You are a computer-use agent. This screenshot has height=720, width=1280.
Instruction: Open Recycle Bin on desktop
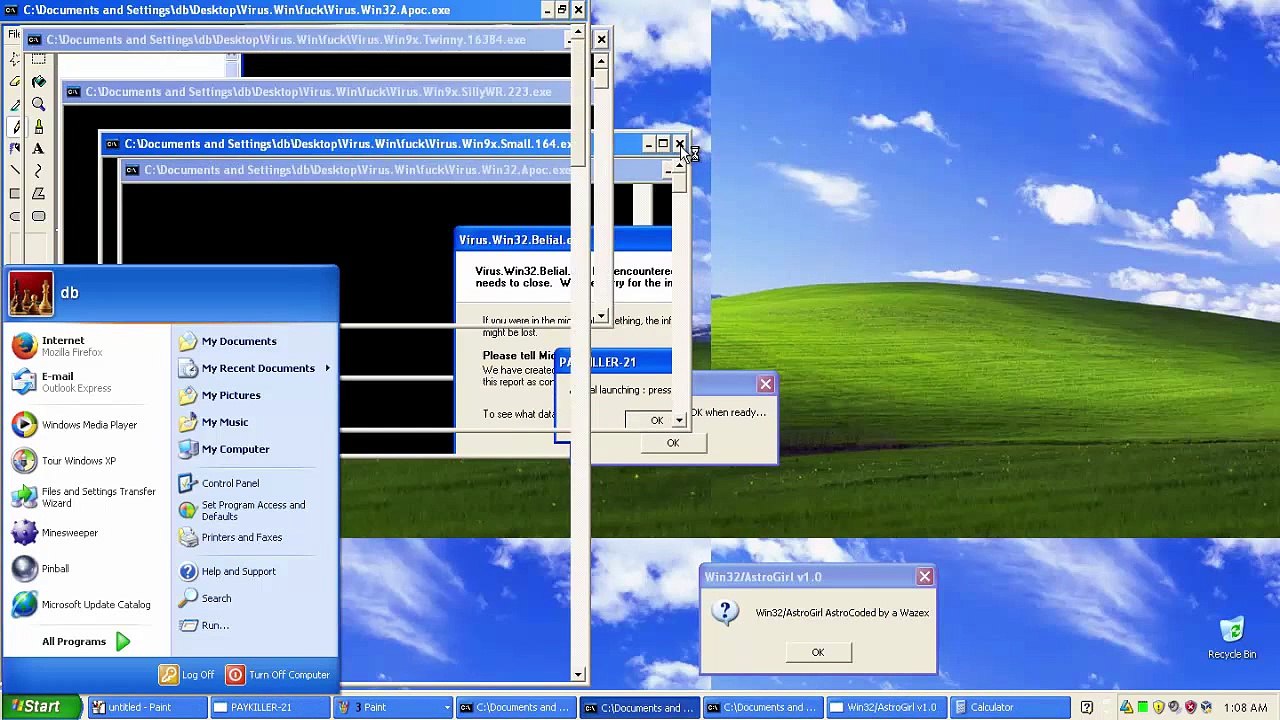point(1232,638)
